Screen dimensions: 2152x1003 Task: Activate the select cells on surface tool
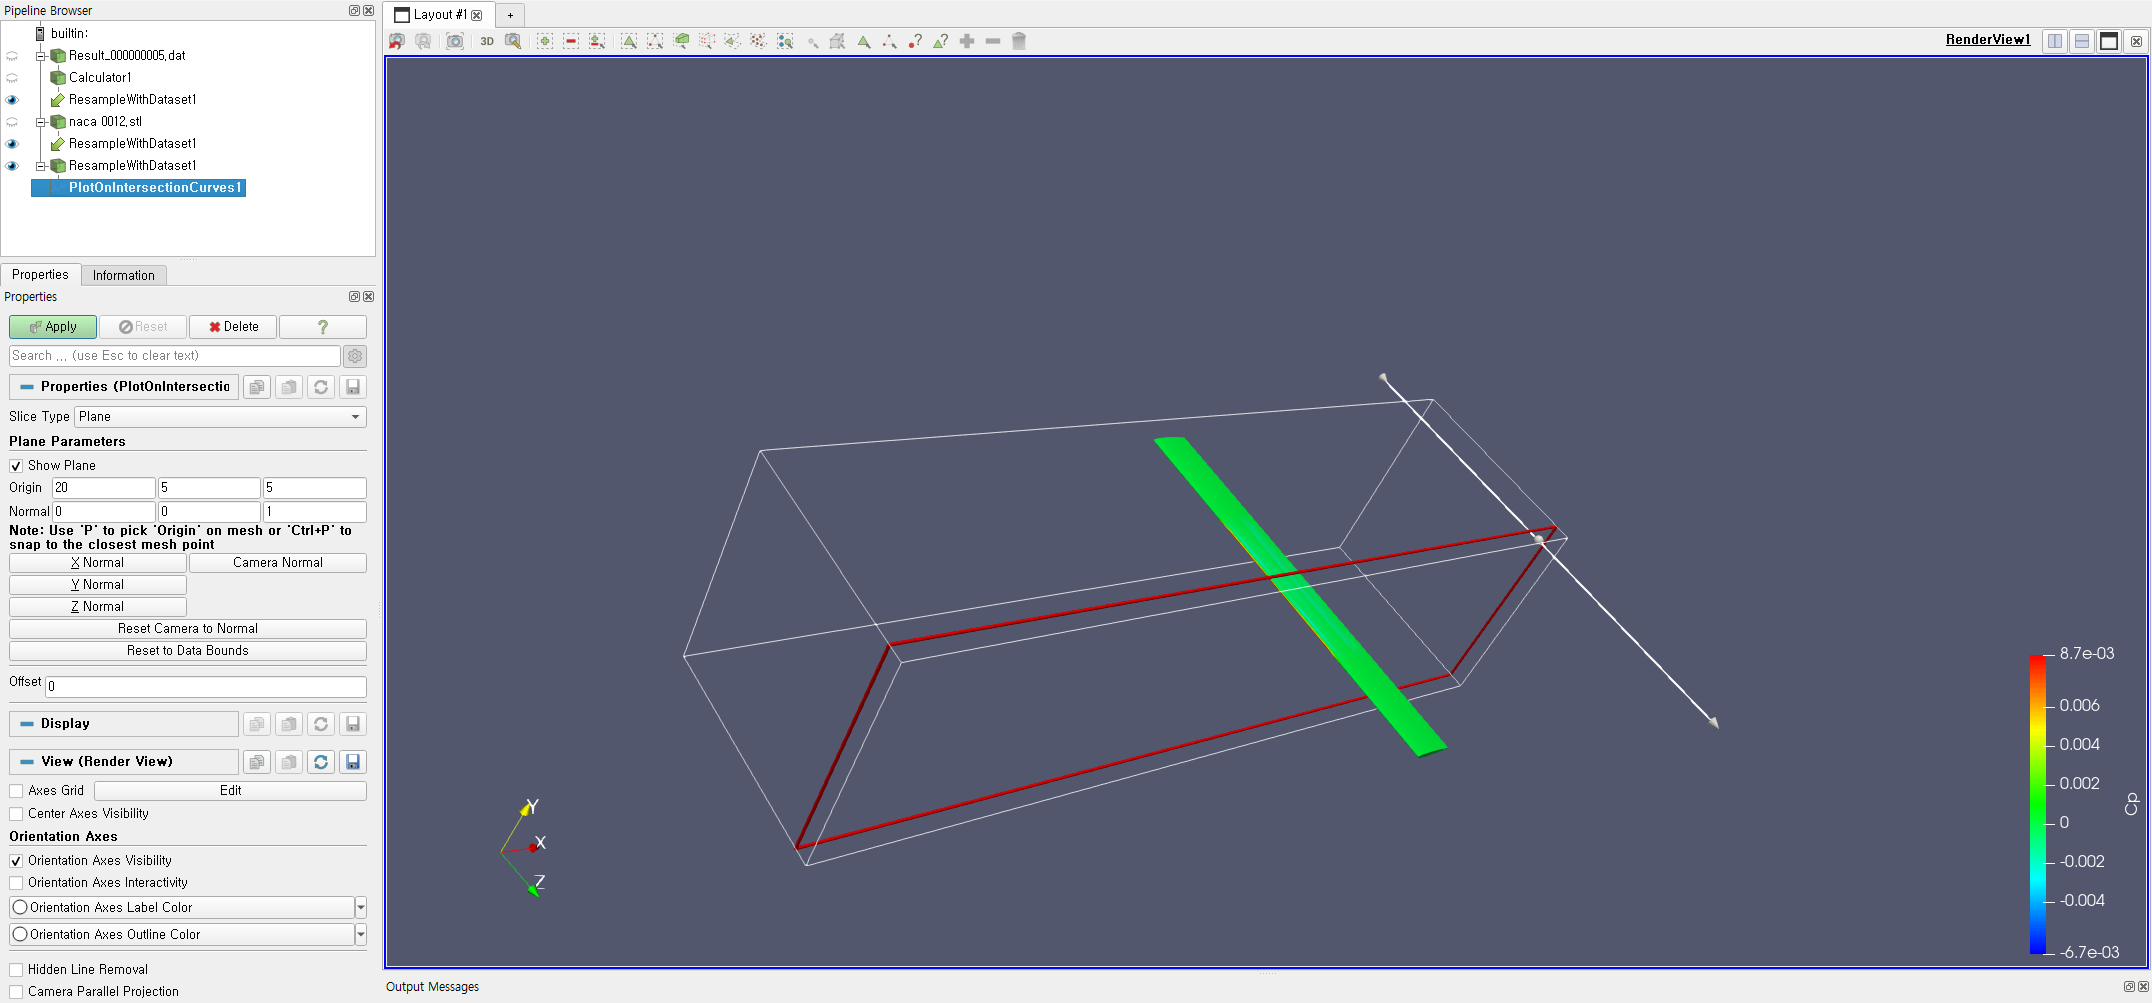click(x=629, y=41)
